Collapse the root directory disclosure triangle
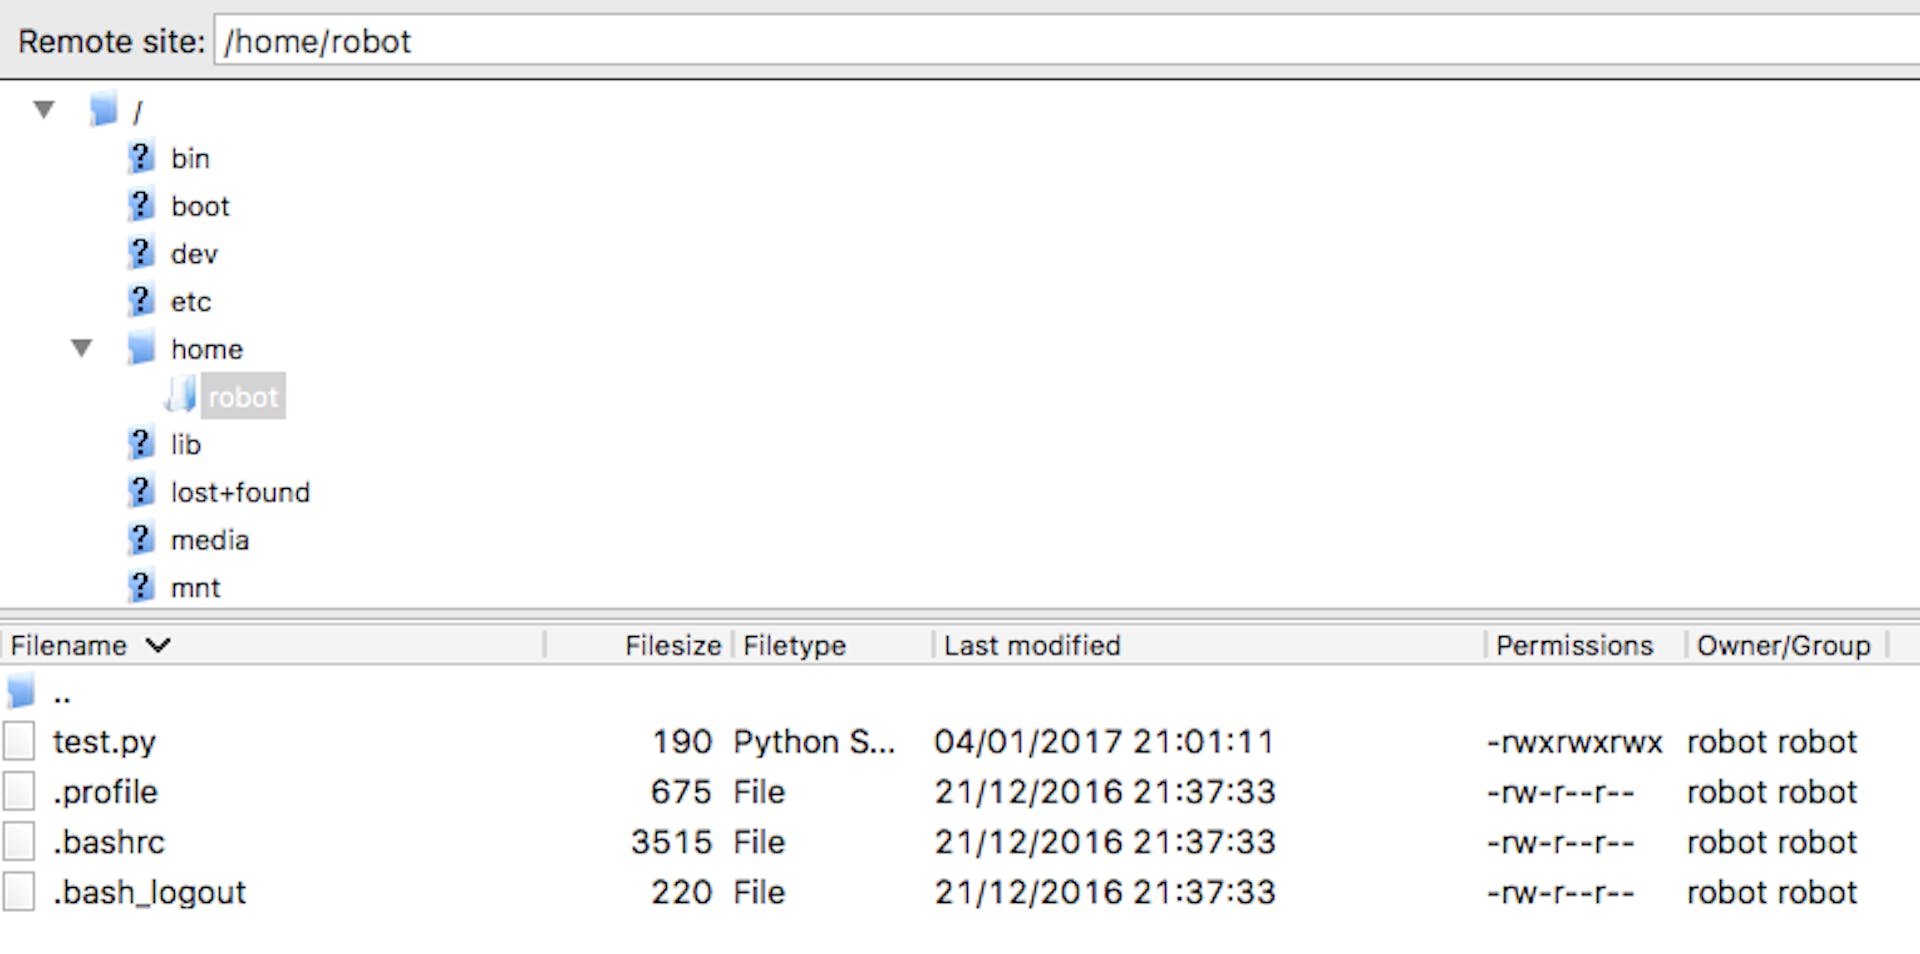Screen dimensions: 1920x954 [x=44, y=110]
